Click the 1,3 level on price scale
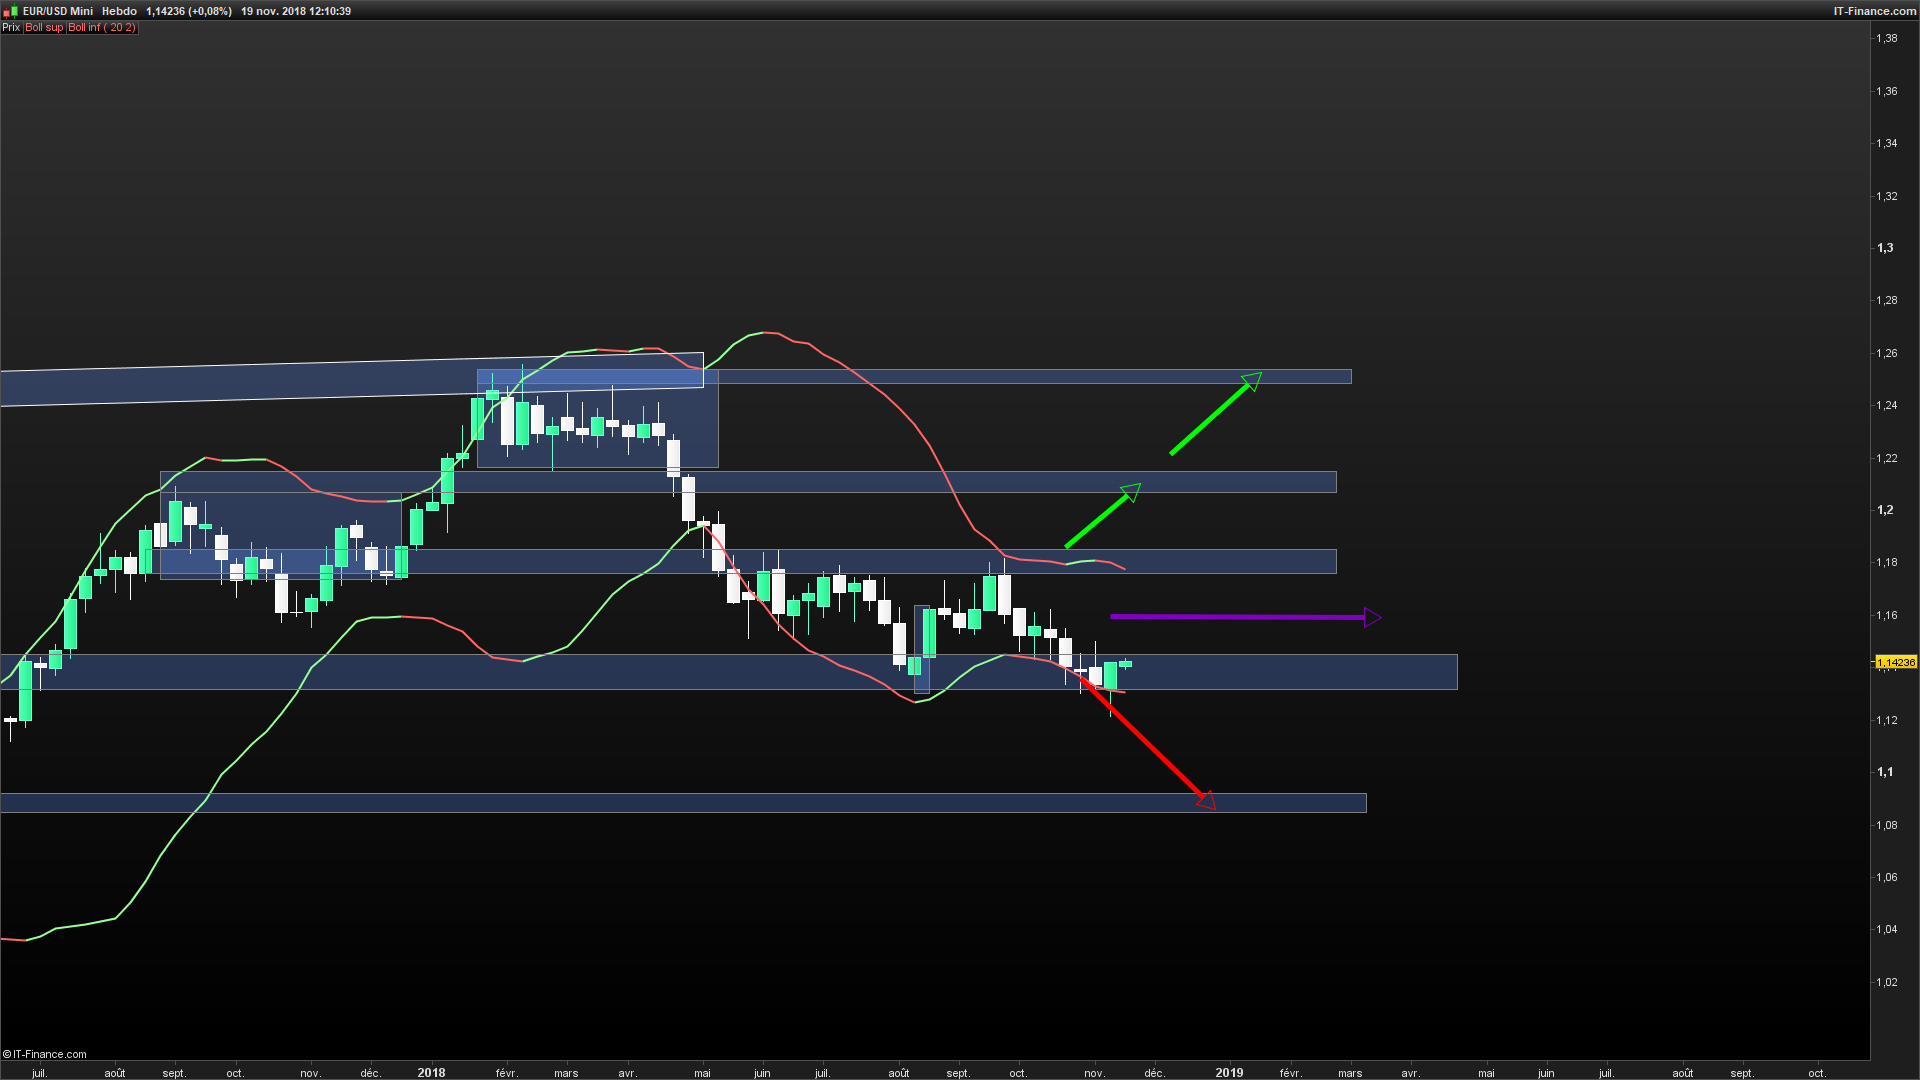The height and width of the screenshot is (1080, 1920). click(1885, 248)
